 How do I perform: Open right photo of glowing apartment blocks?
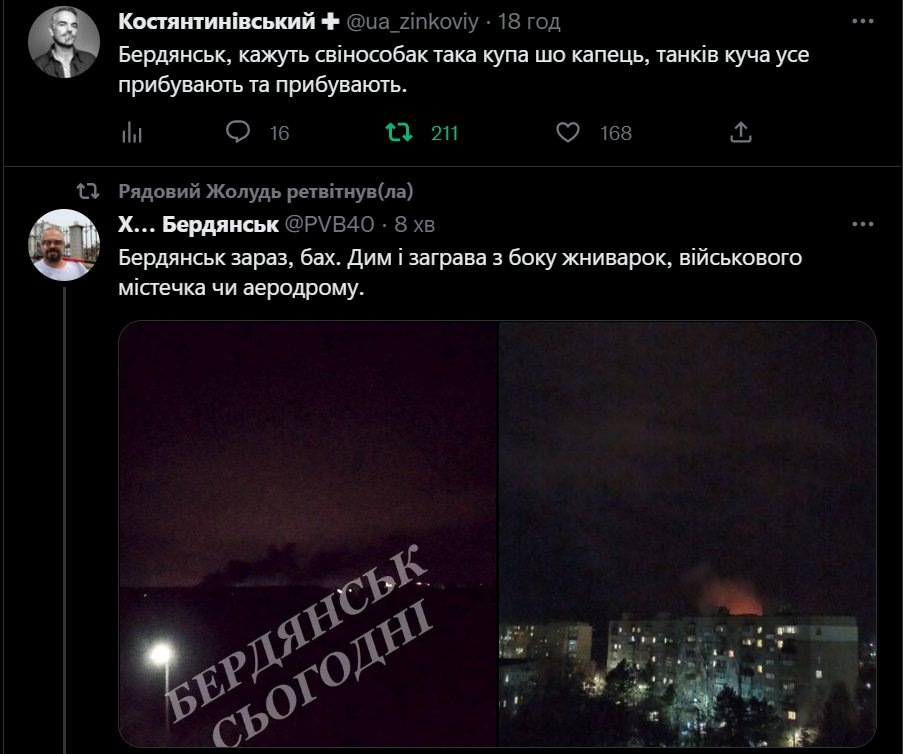(x=688, y=534)
